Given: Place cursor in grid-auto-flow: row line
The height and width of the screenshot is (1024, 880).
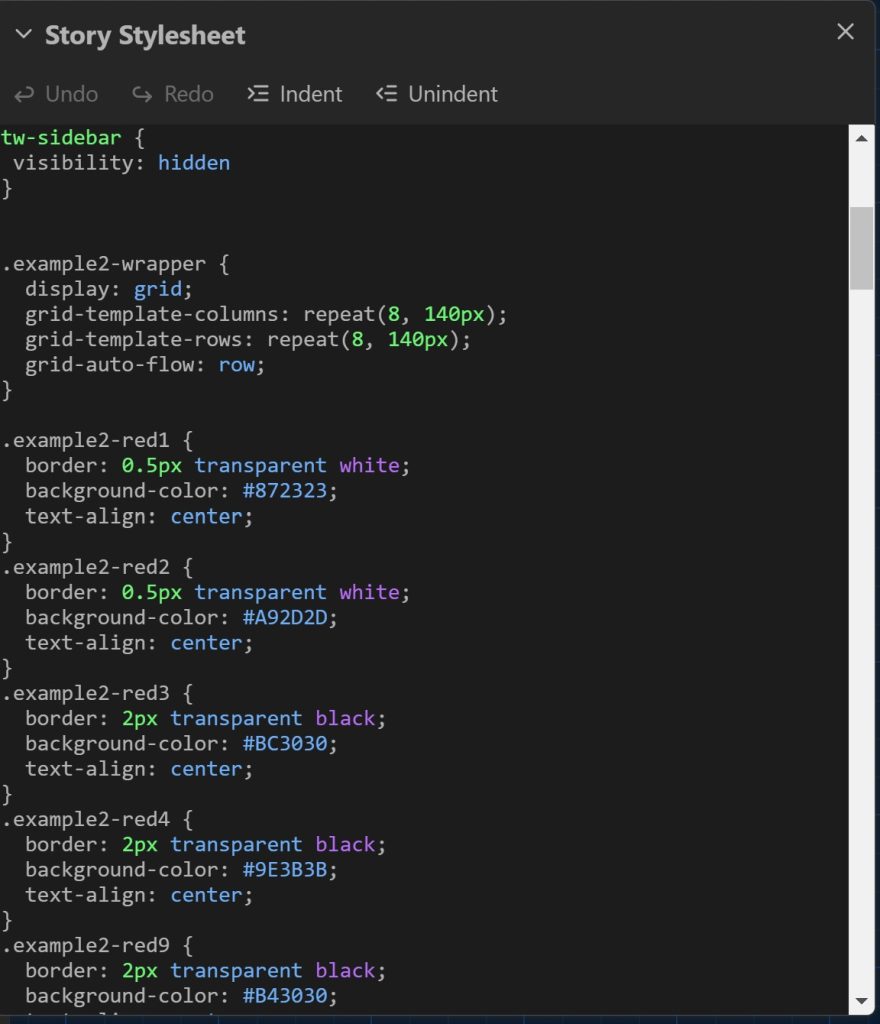Looking at the screenshot, I should point(145,365).
